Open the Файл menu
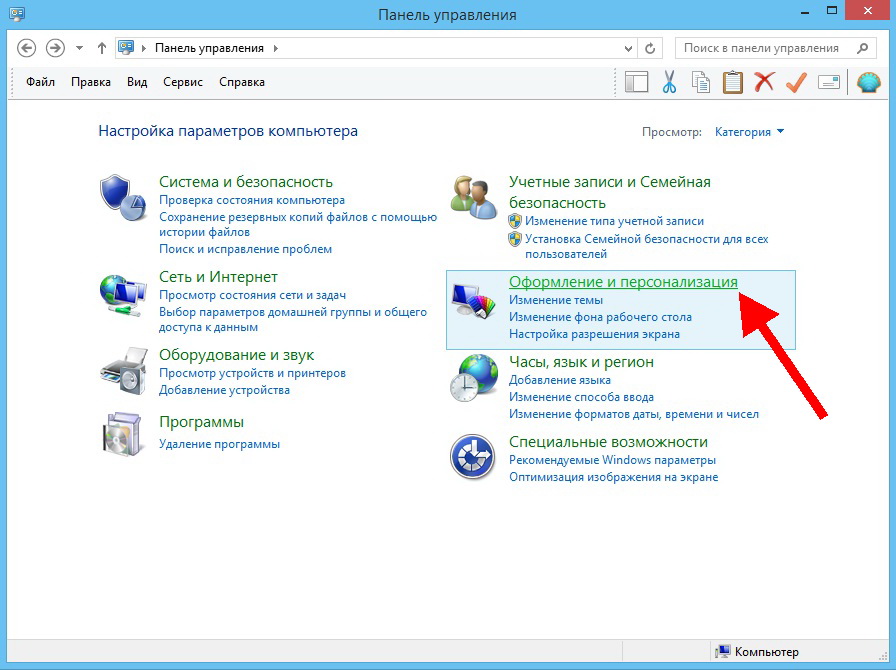The image size is (896, 670). pyautogui.click(x=40, y=82)
